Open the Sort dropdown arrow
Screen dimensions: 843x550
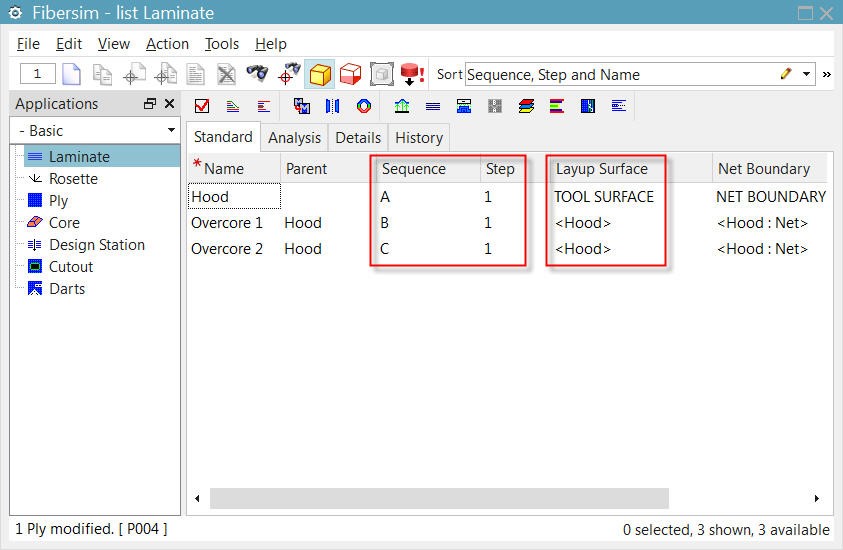pyautogui.click(x=807, y=75)
